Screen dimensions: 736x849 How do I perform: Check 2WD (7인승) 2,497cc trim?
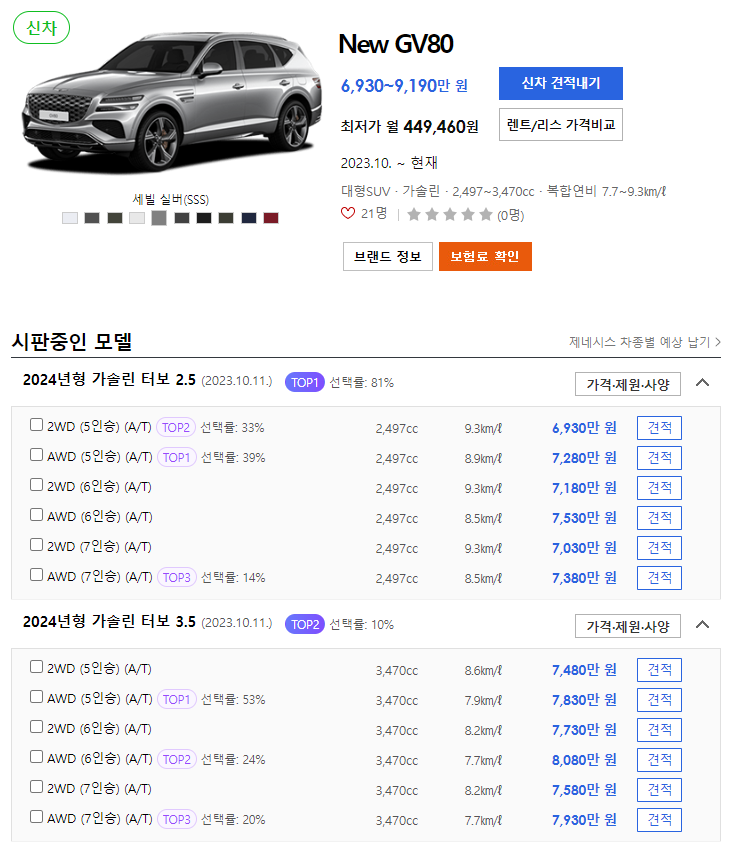click(36, 544)
